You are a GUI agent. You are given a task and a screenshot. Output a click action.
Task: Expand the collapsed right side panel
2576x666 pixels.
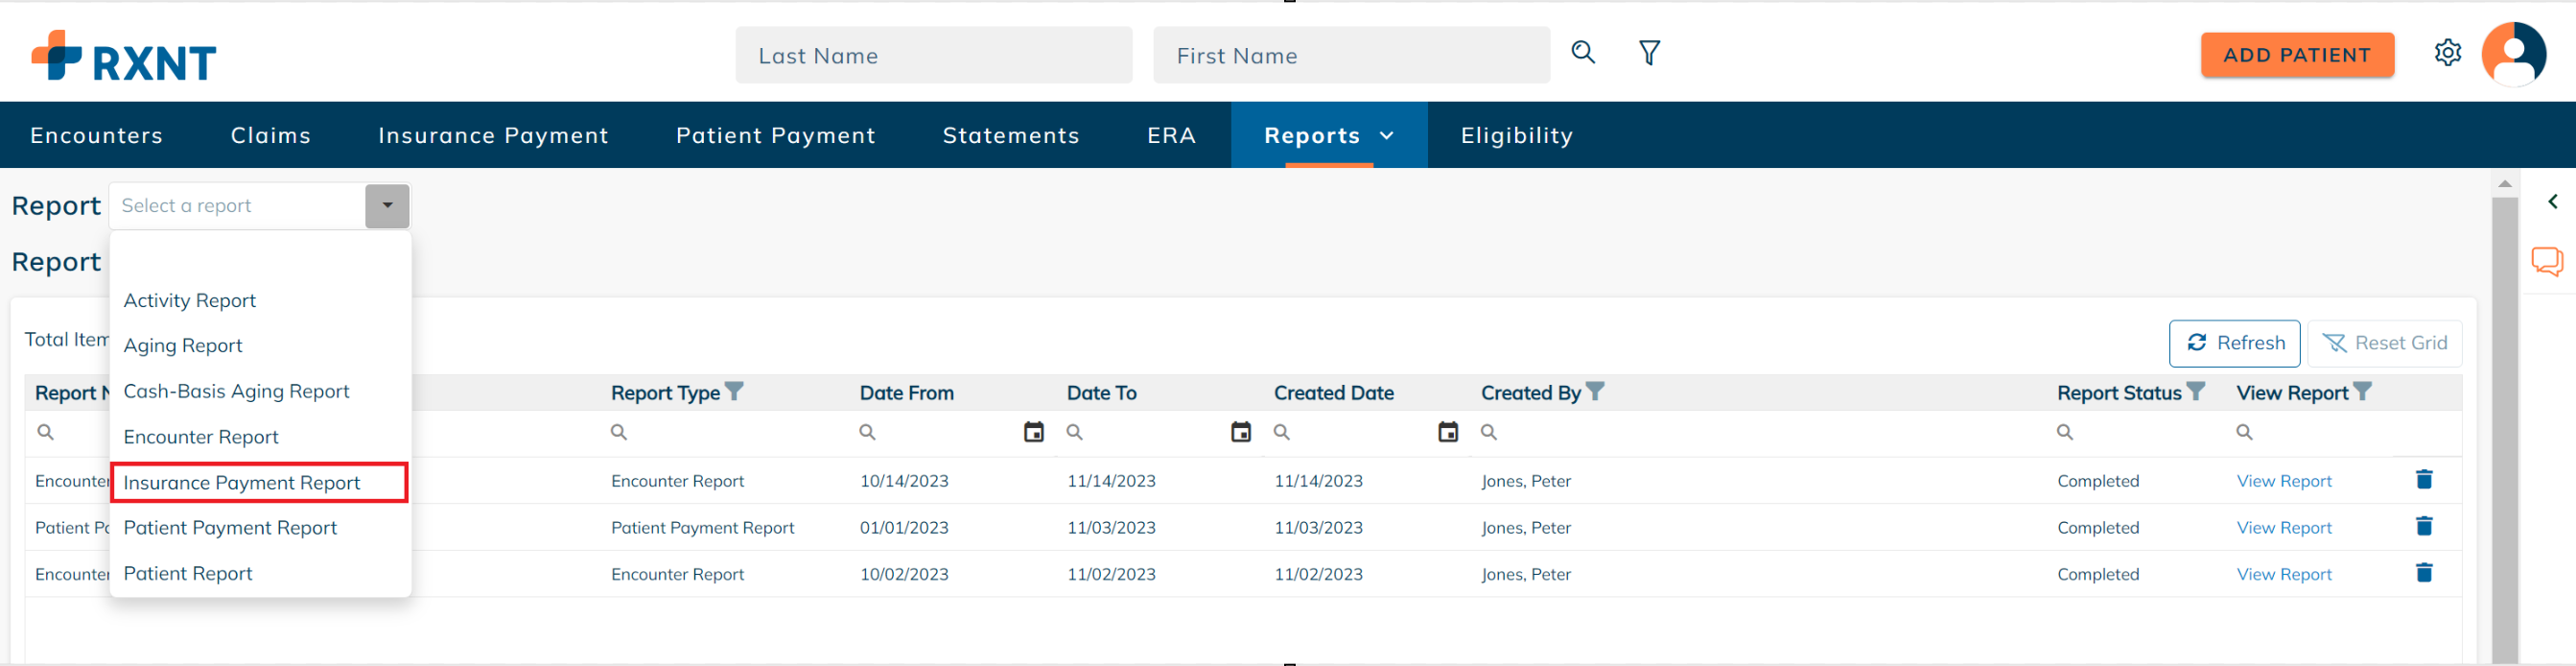pyautogui.click(x=2552, y=202)
